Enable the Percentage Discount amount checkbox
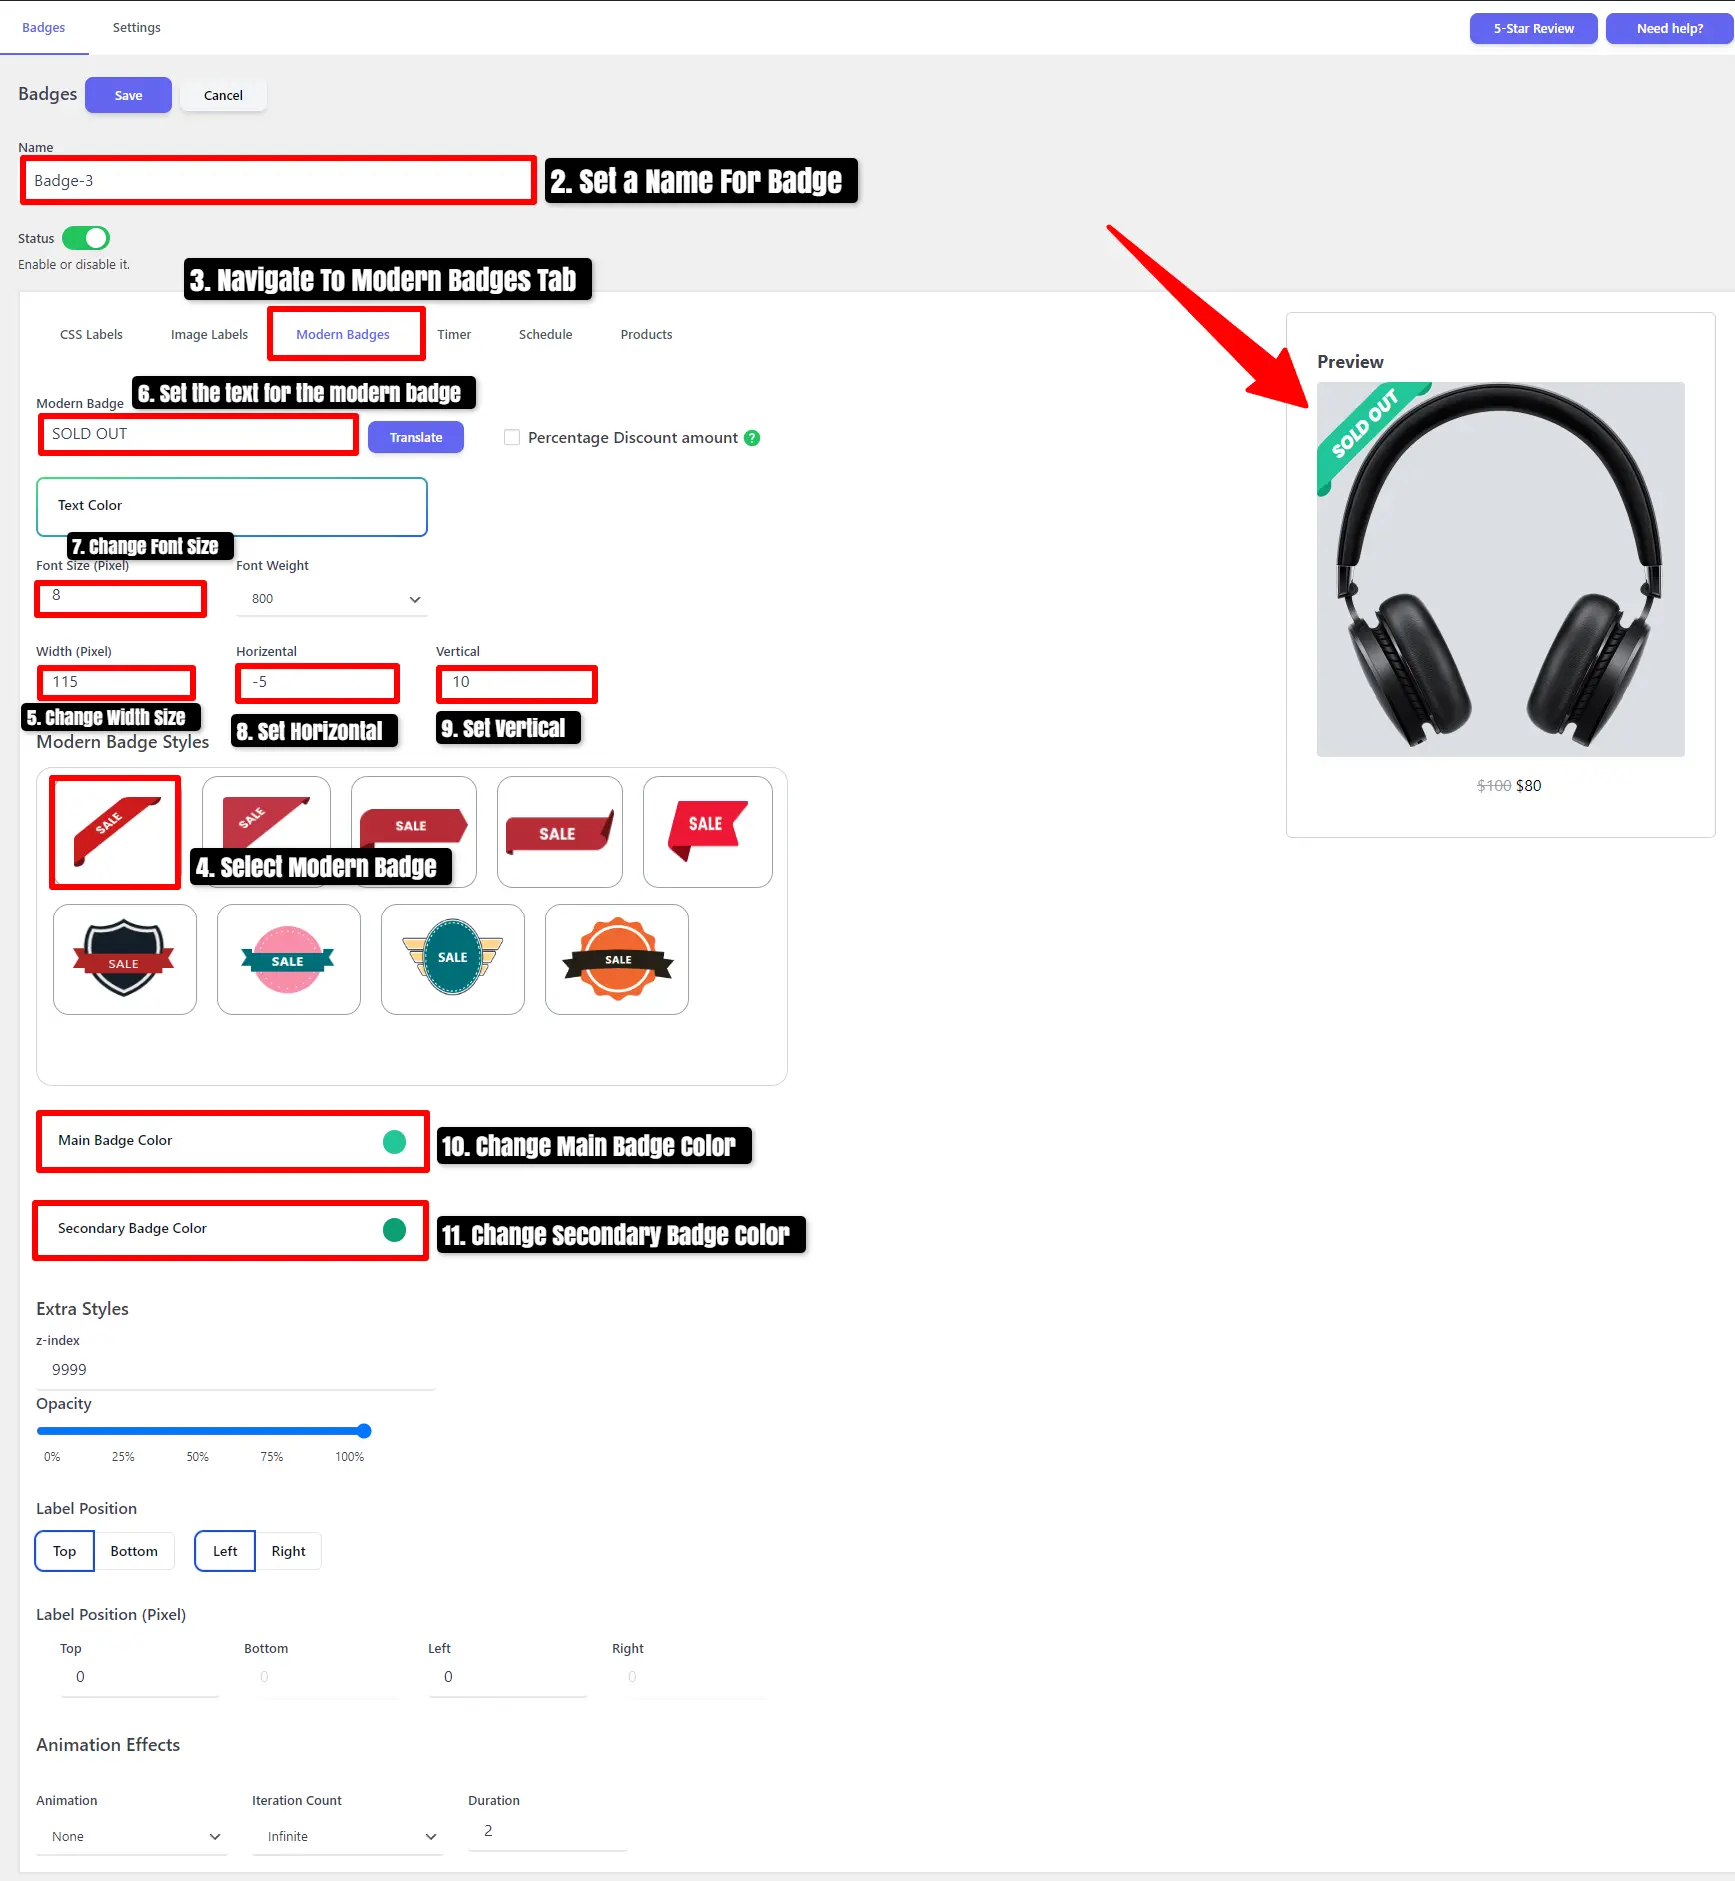 pyautogui.click(x=512, y=438)
